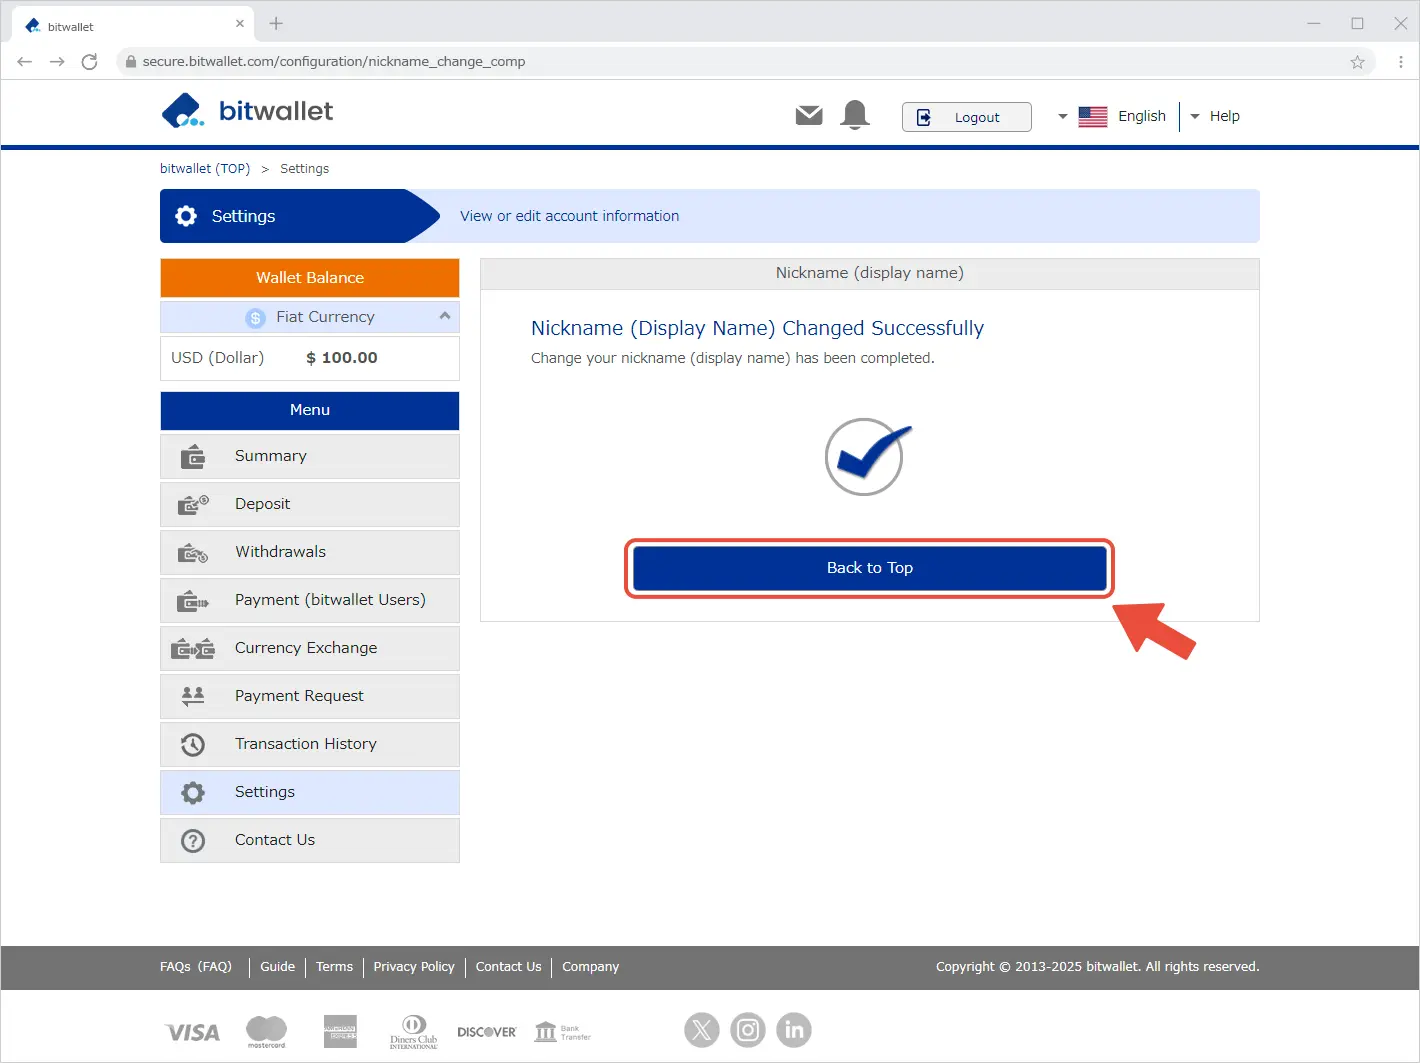Open the X social media icon
Image resolution: width=1420 pixels, height=1063 pixels.
pyautogui.click(x=702, y=1029)
